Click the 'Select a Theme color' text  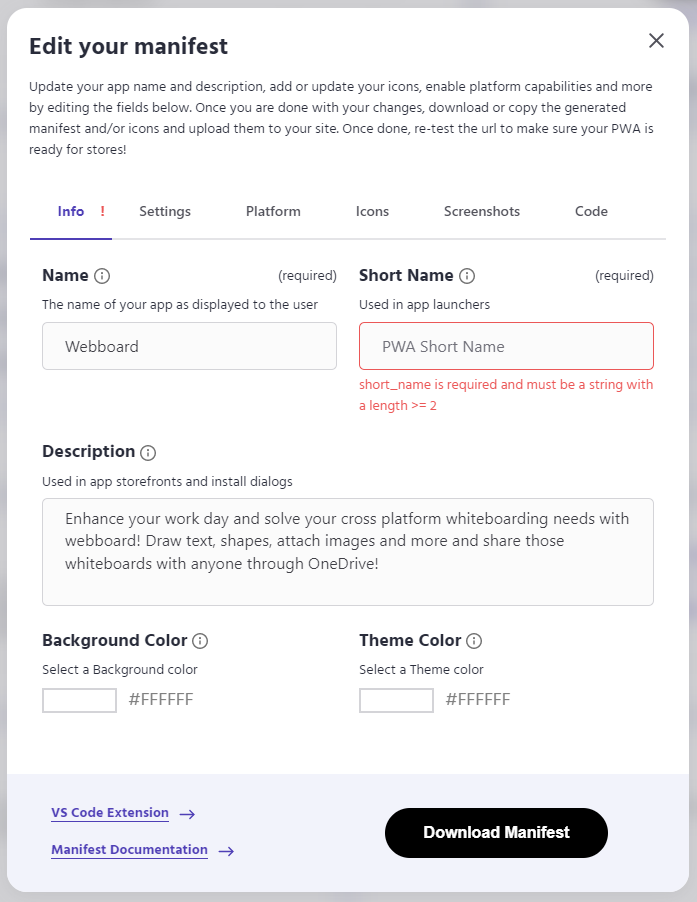(422, 670)
